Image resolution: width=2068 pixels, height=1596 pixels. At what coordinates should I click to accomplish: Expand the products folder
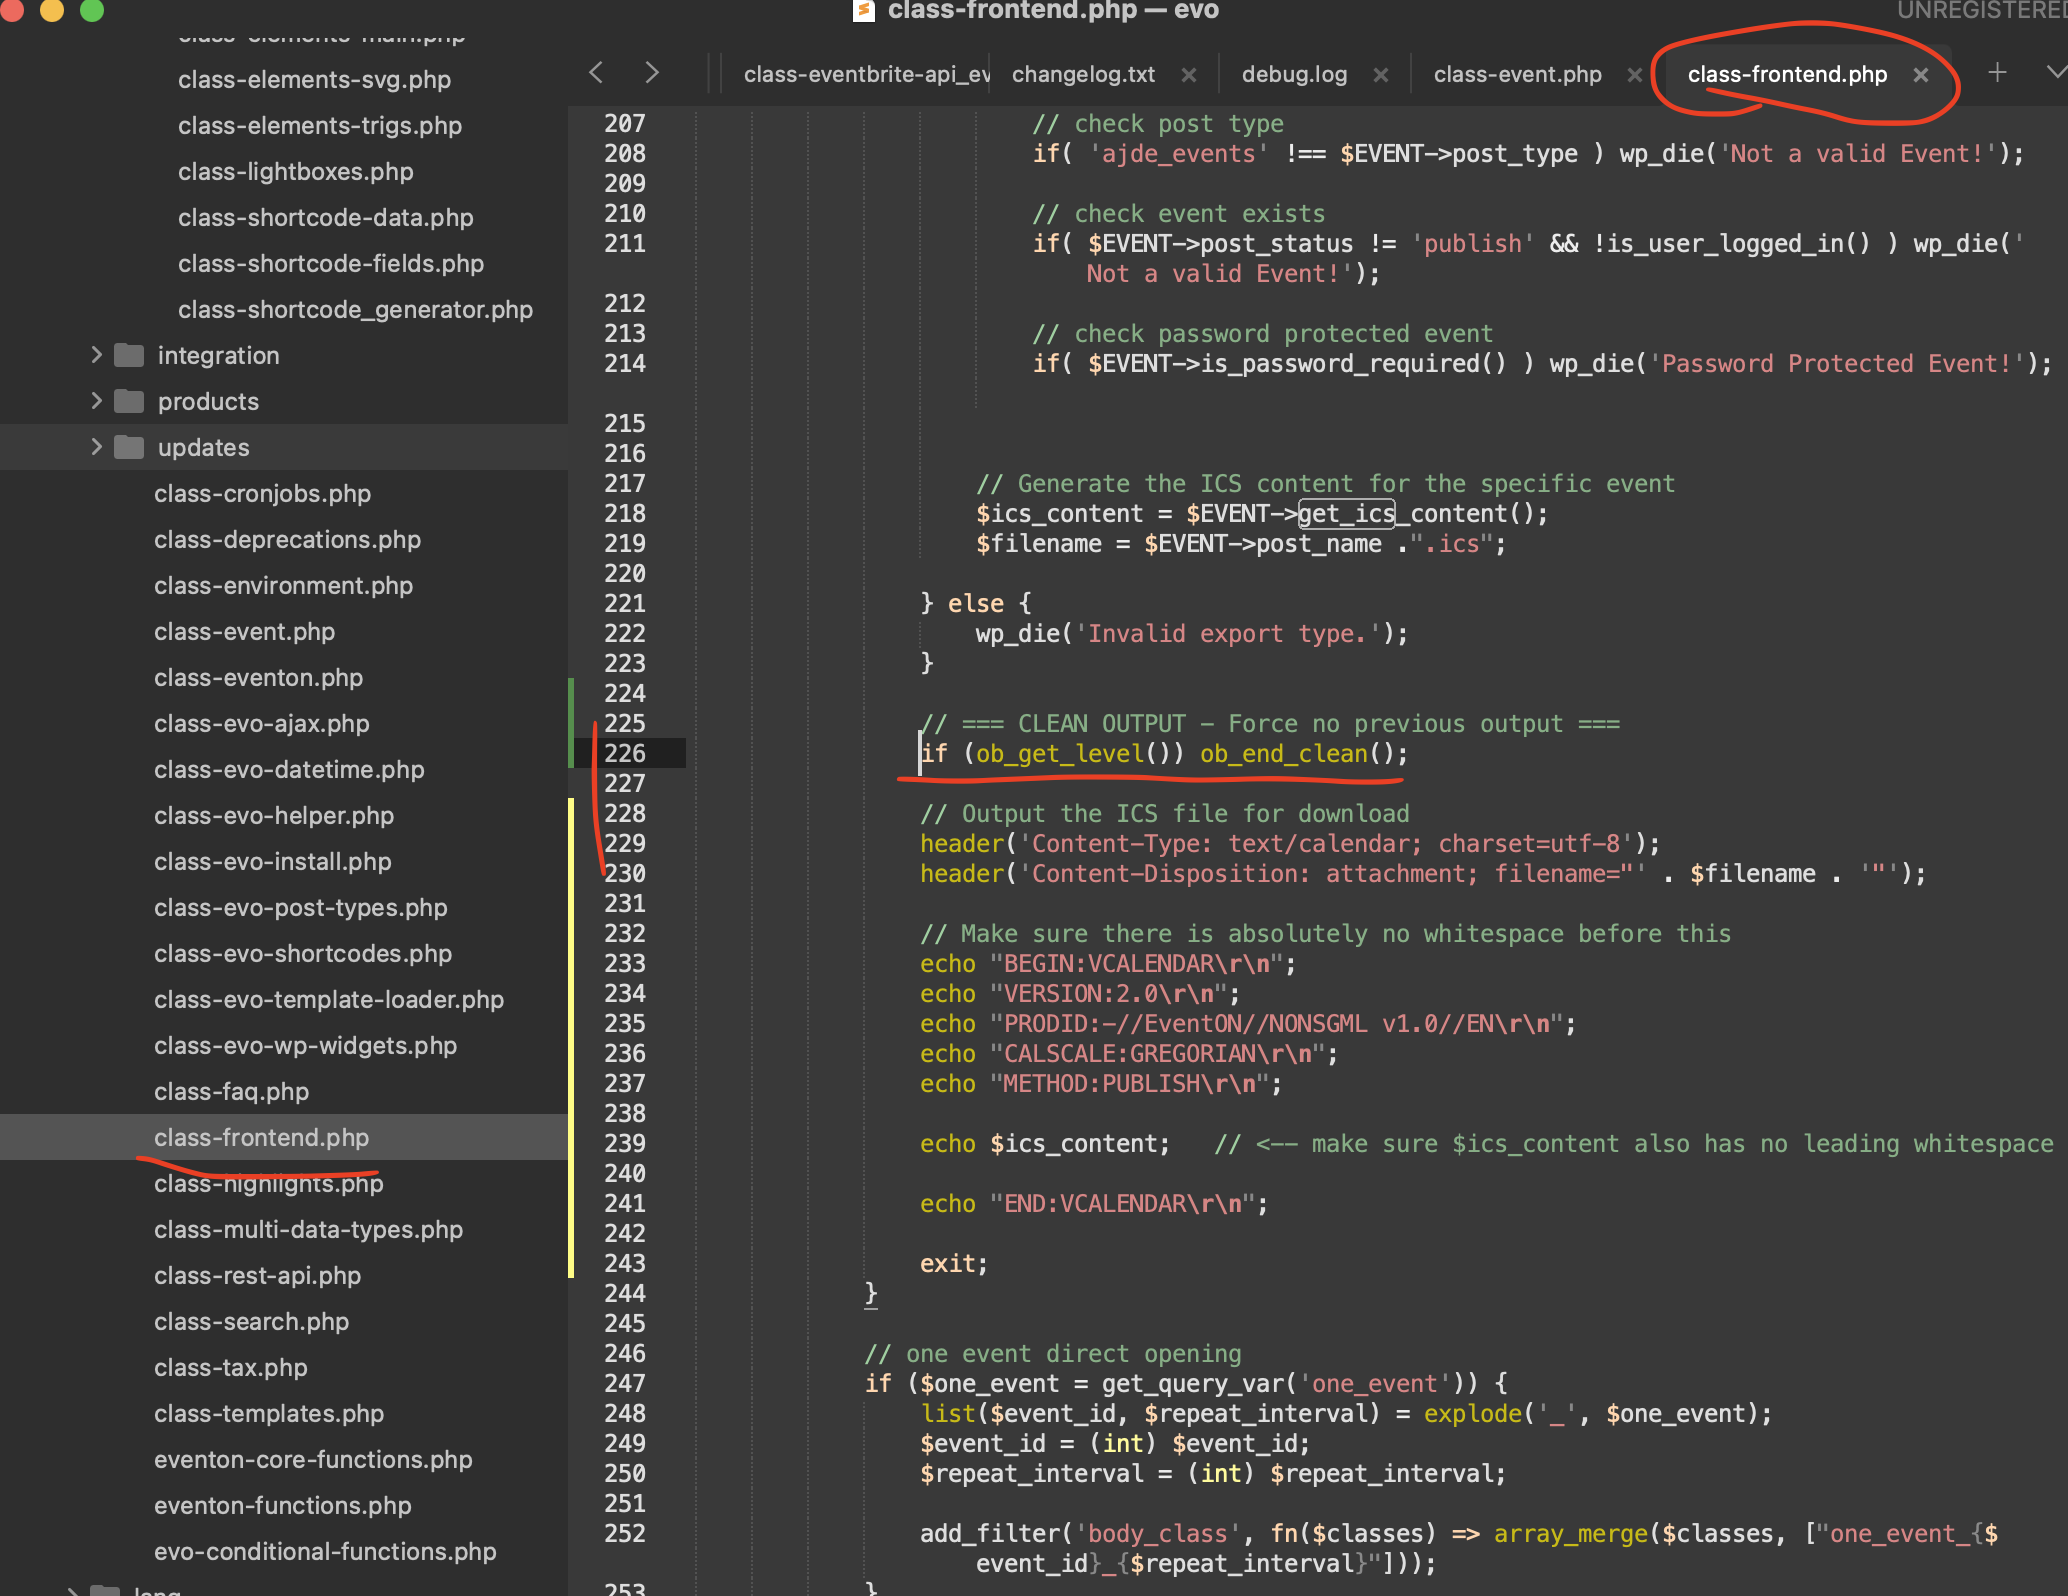pyautogui.click(x=96, y=401)
